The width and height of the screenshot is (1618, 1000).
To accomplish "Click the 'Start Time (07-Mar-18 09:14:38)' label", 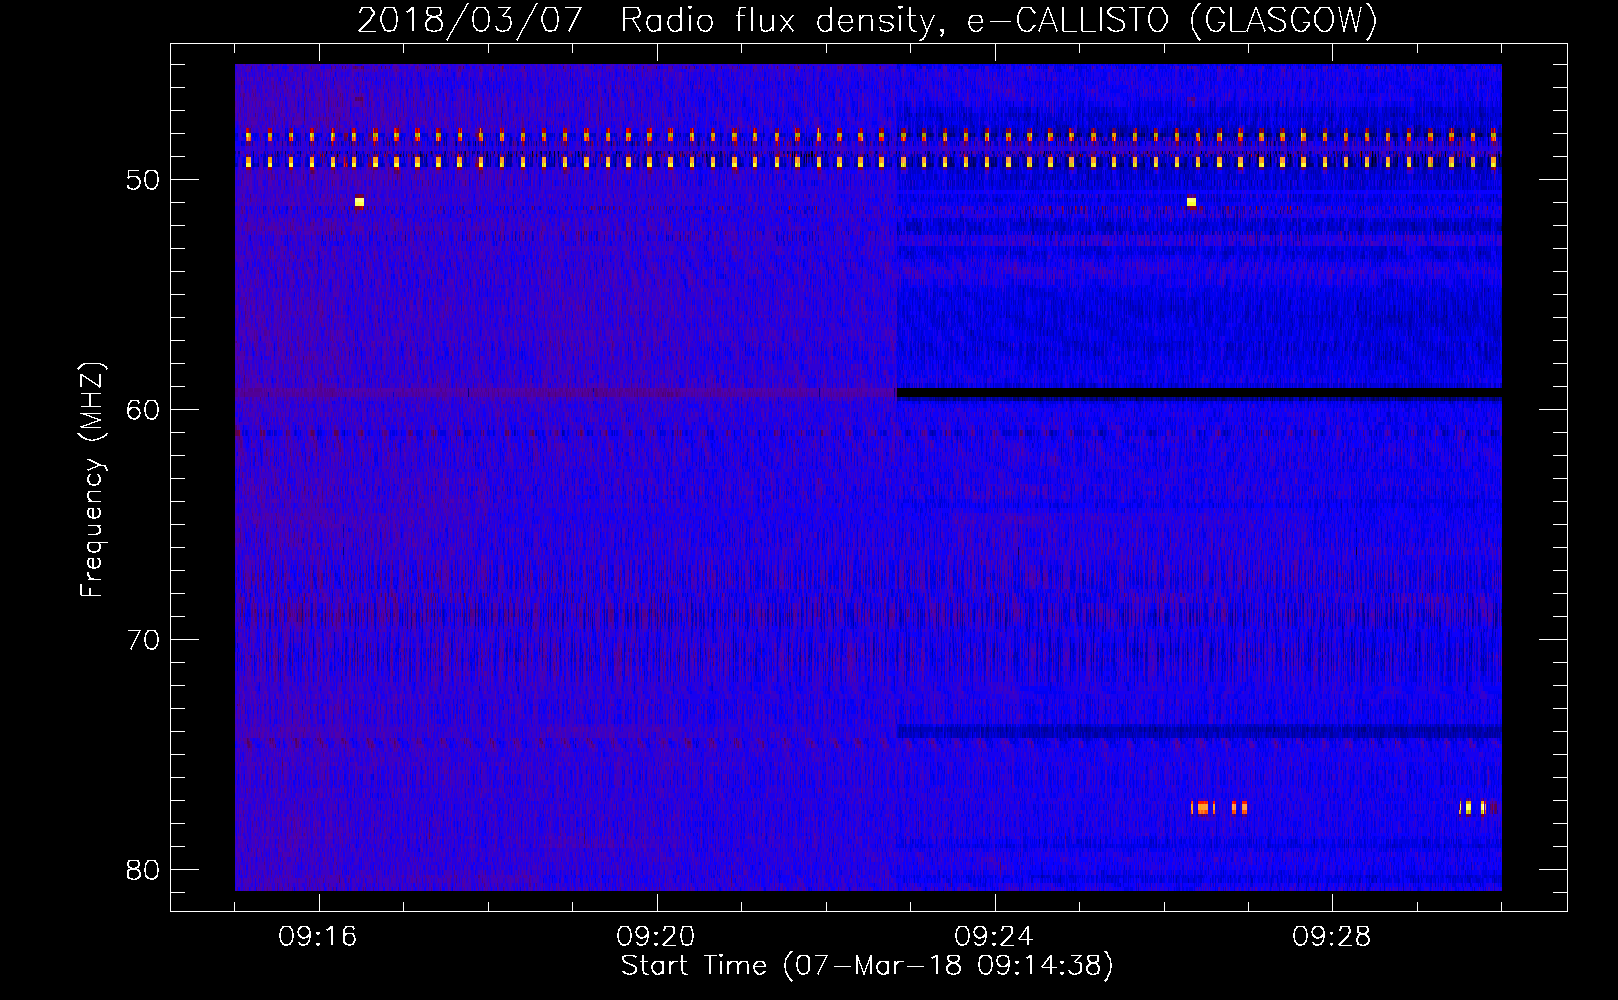I will [867, 966].
